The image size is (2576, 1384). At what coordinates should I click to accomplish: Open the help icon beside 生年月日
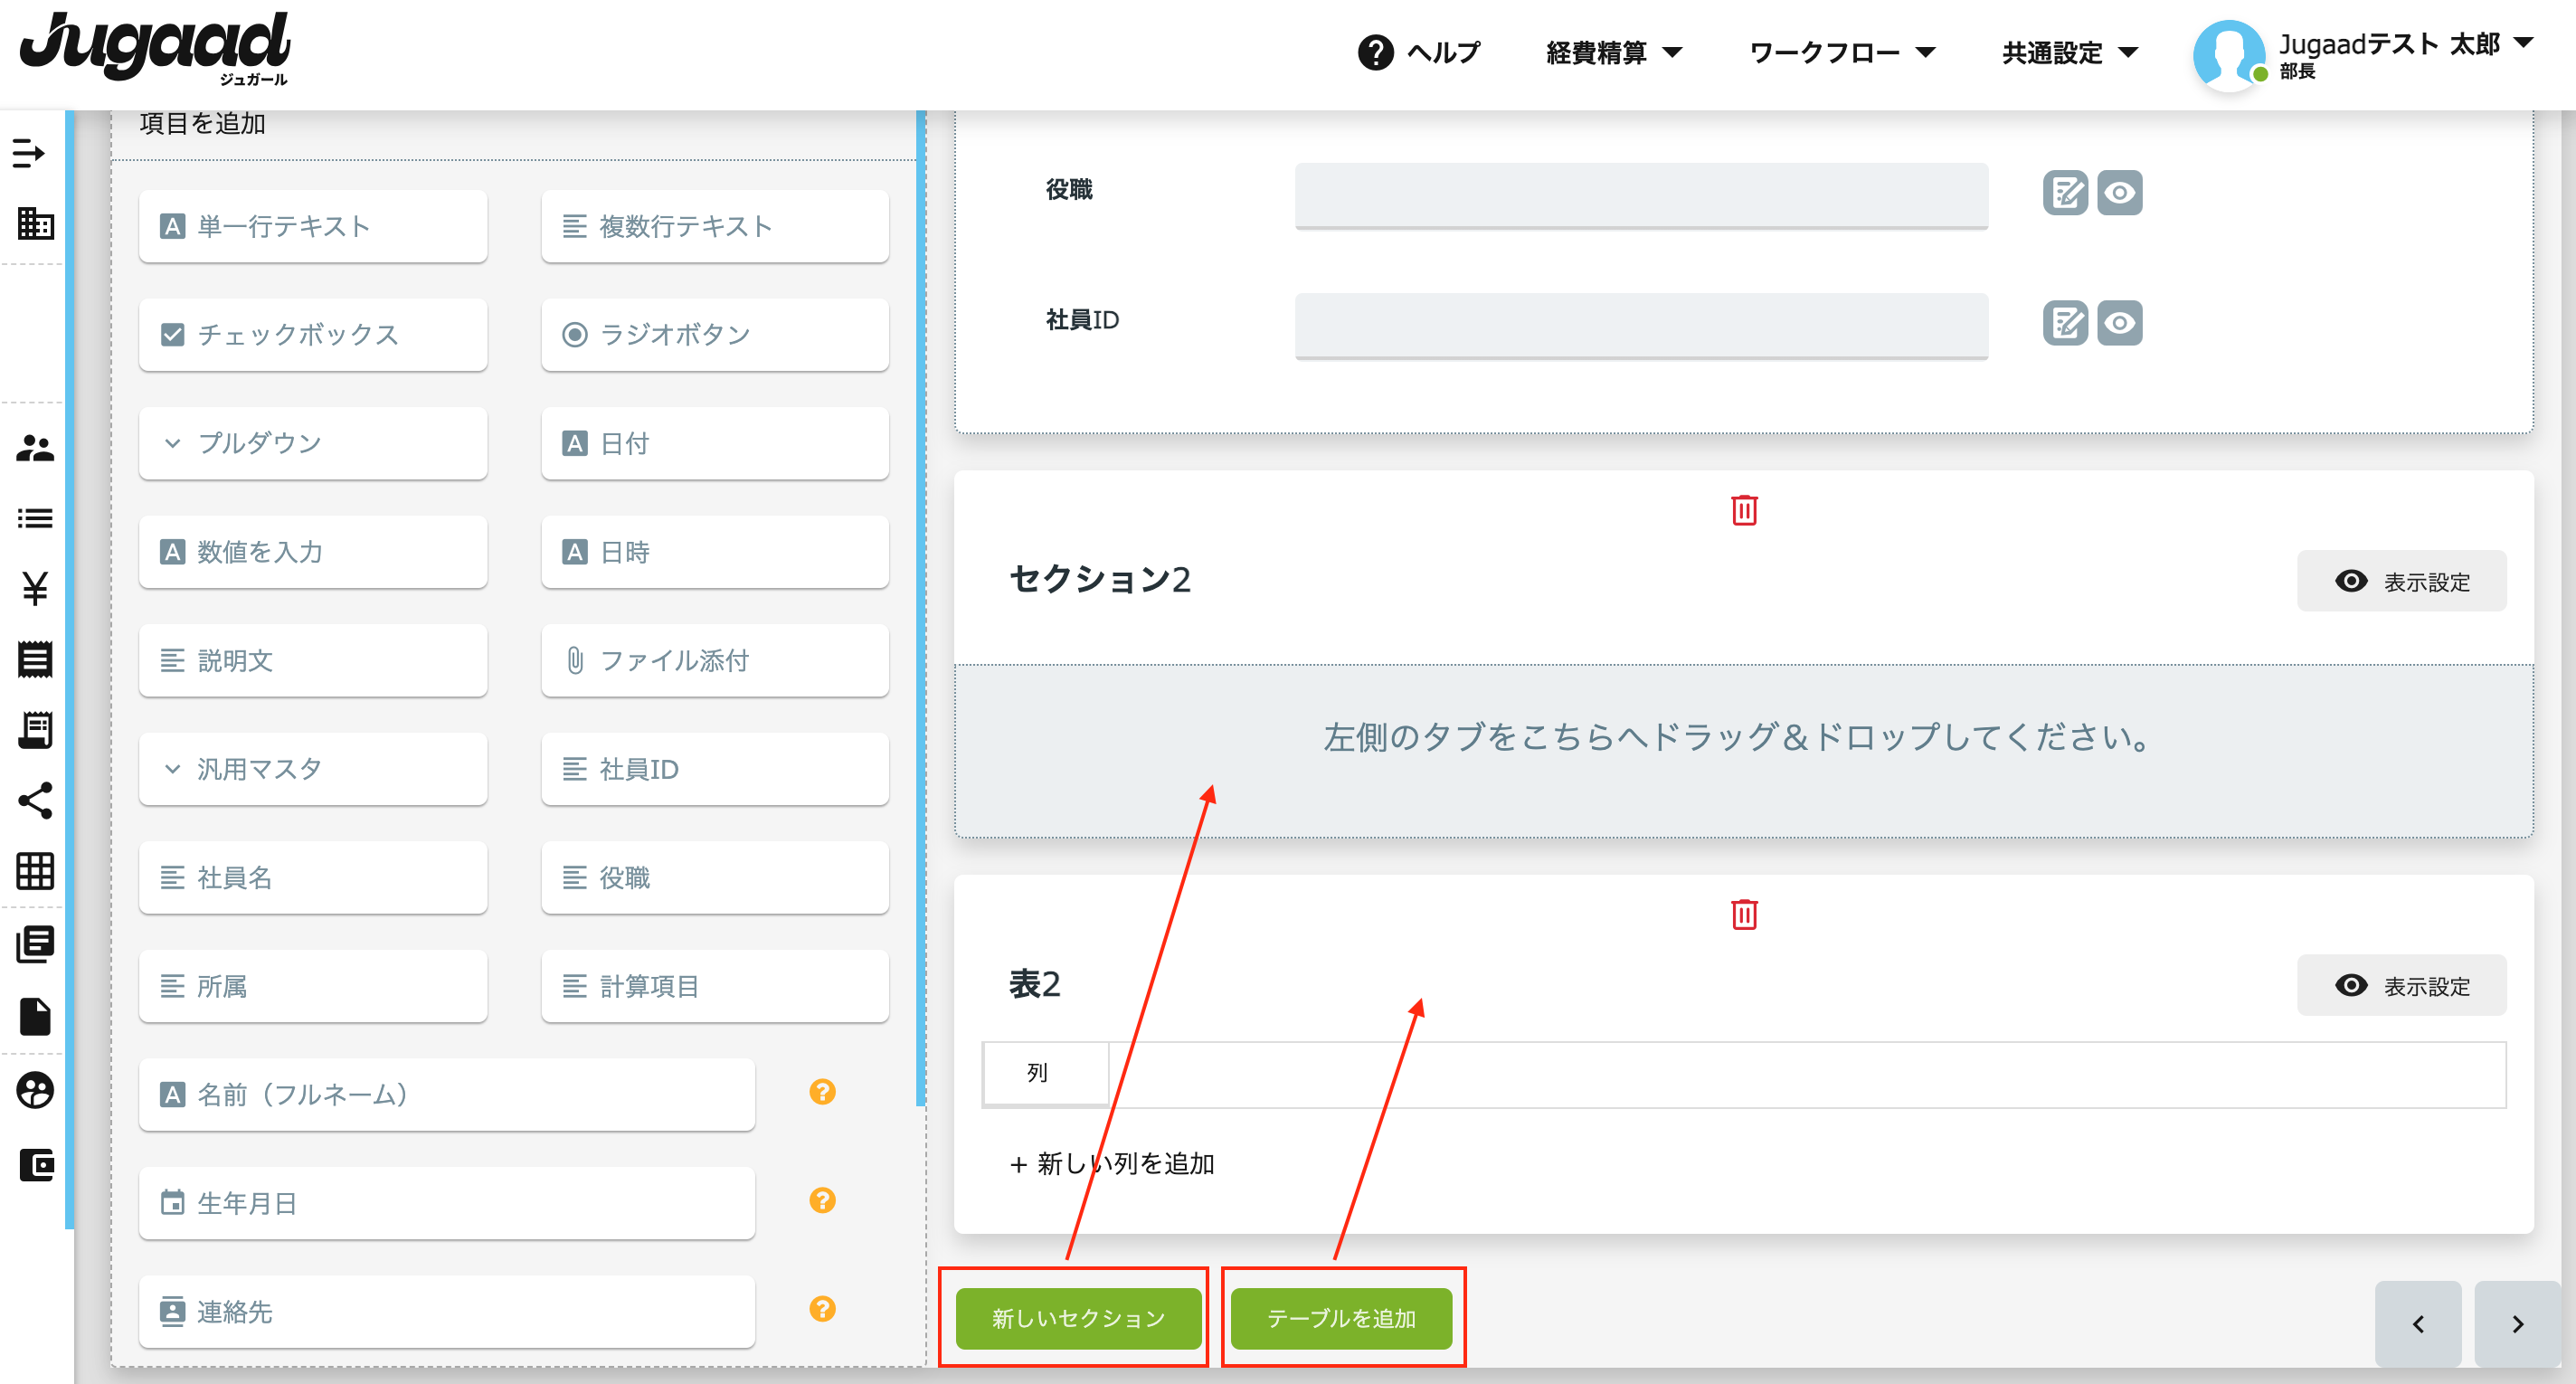click(822, 1201)
